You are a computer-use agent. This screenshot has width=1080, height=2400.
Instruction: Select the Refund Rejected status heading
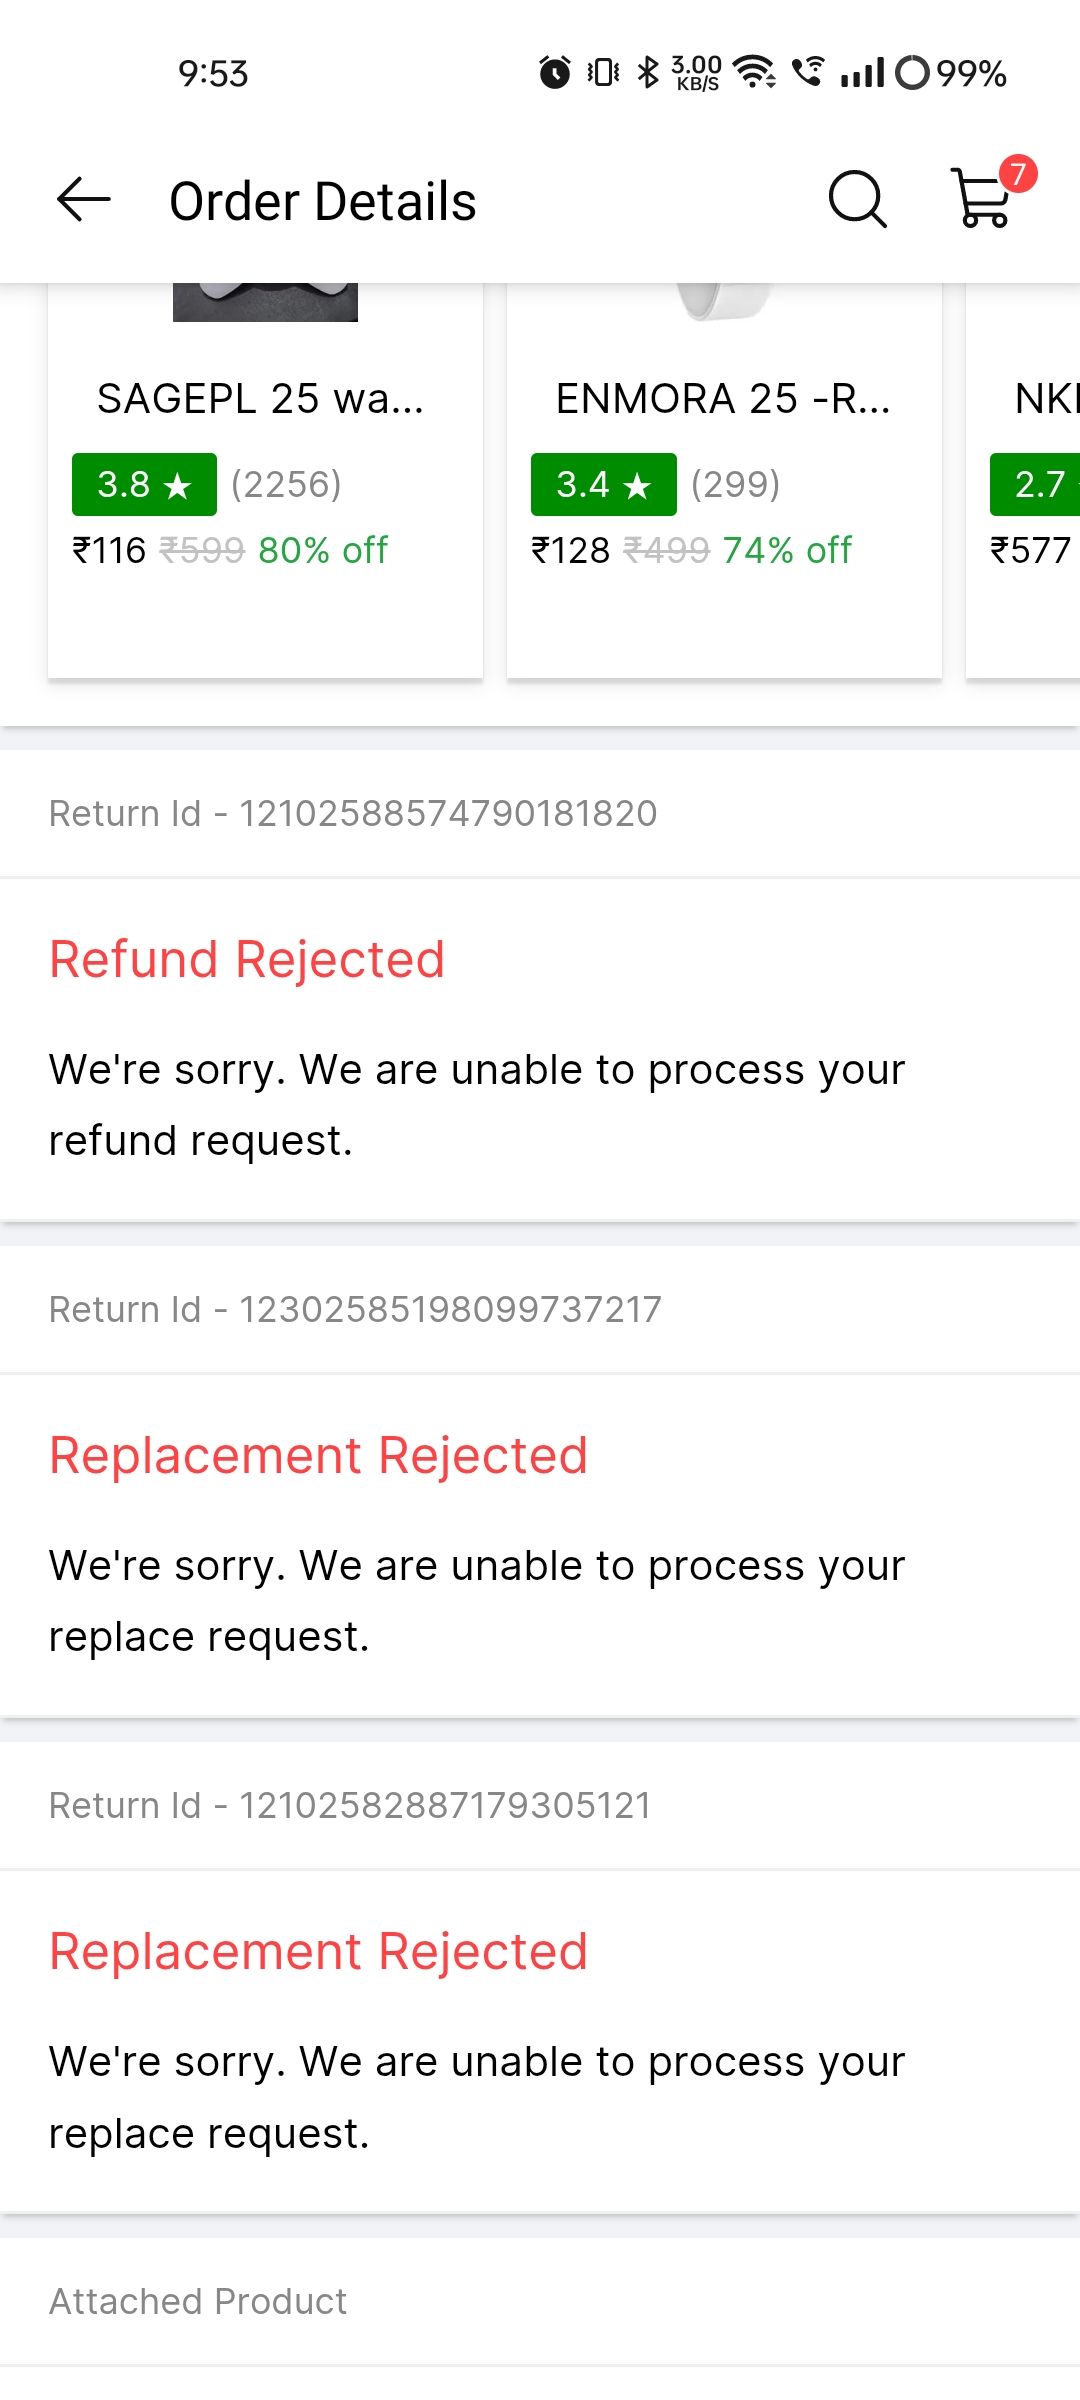tap(247, 960)
